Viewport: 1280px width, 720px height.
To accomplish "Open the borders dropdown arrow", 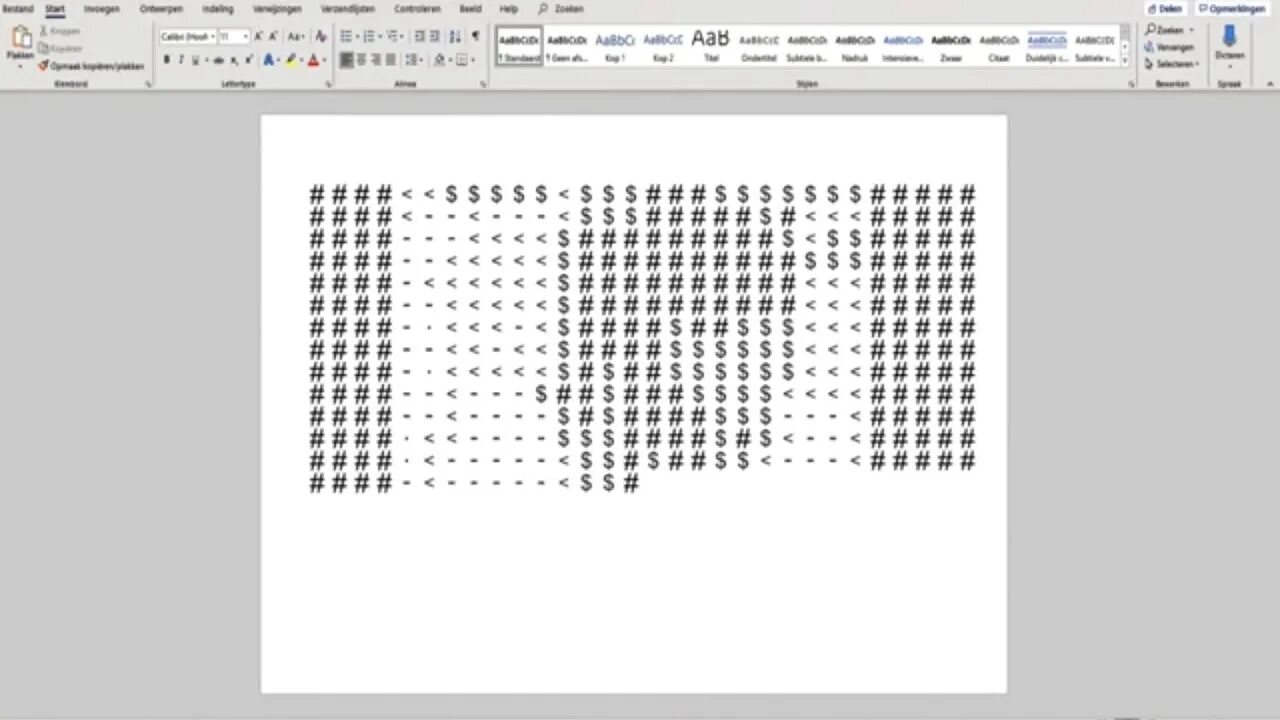I will point(471,61).
